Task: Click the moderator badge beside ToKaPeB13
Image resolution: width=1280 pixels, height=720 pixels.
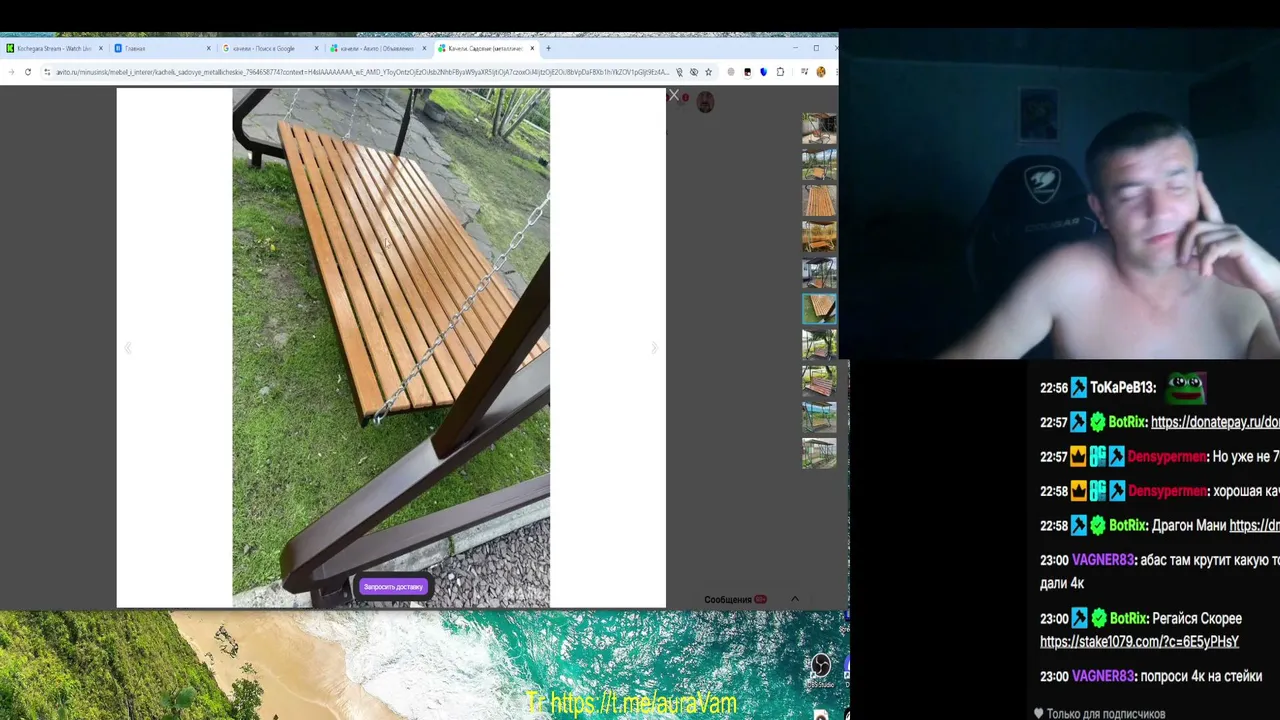Action: 1078,388
